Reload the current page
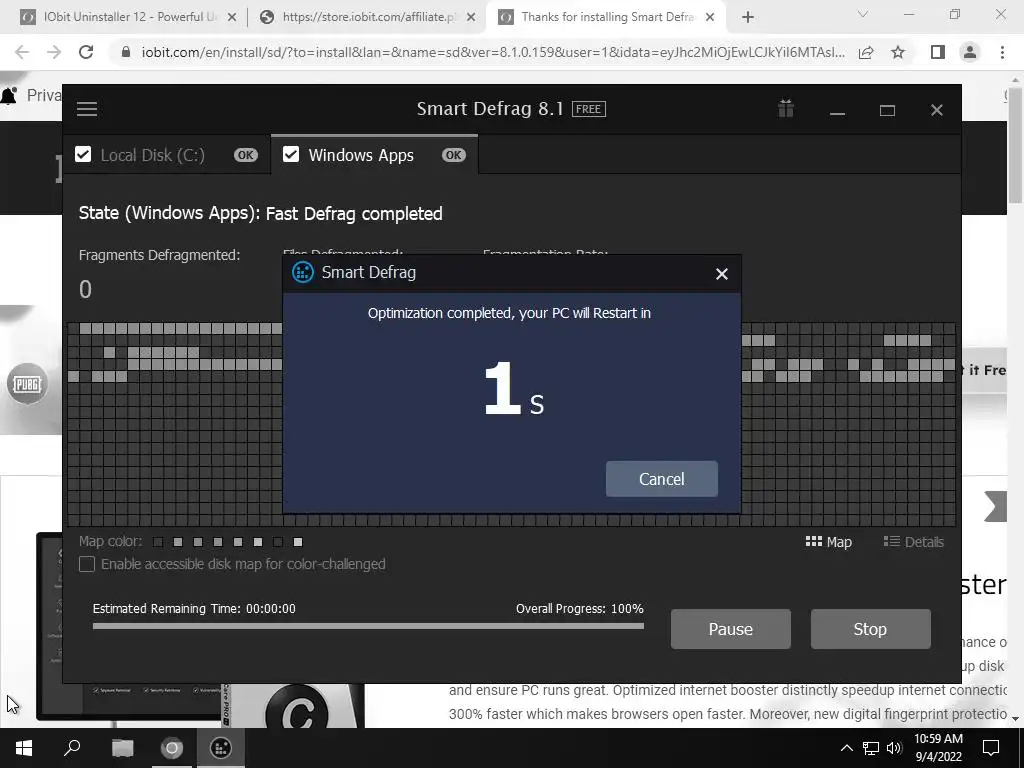 [86, 52]
